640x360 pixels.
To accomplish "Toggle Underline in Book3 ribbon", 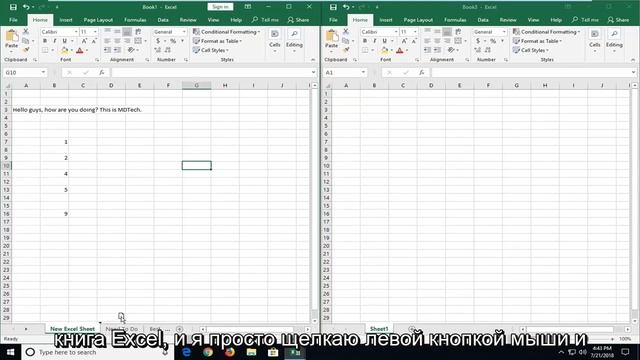I will (384, 41).
